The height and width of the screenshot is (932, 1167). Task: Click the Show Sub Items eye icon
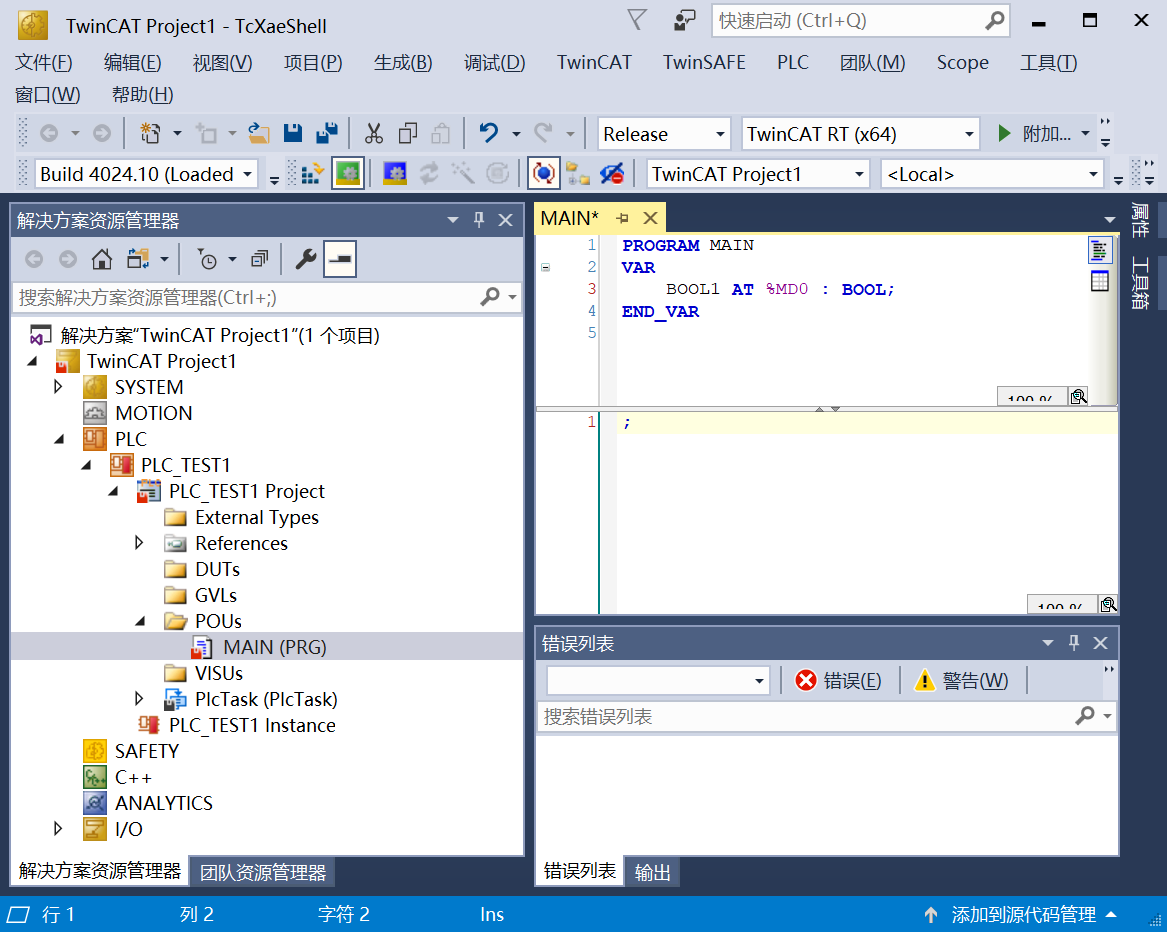[x=612, y=174]
